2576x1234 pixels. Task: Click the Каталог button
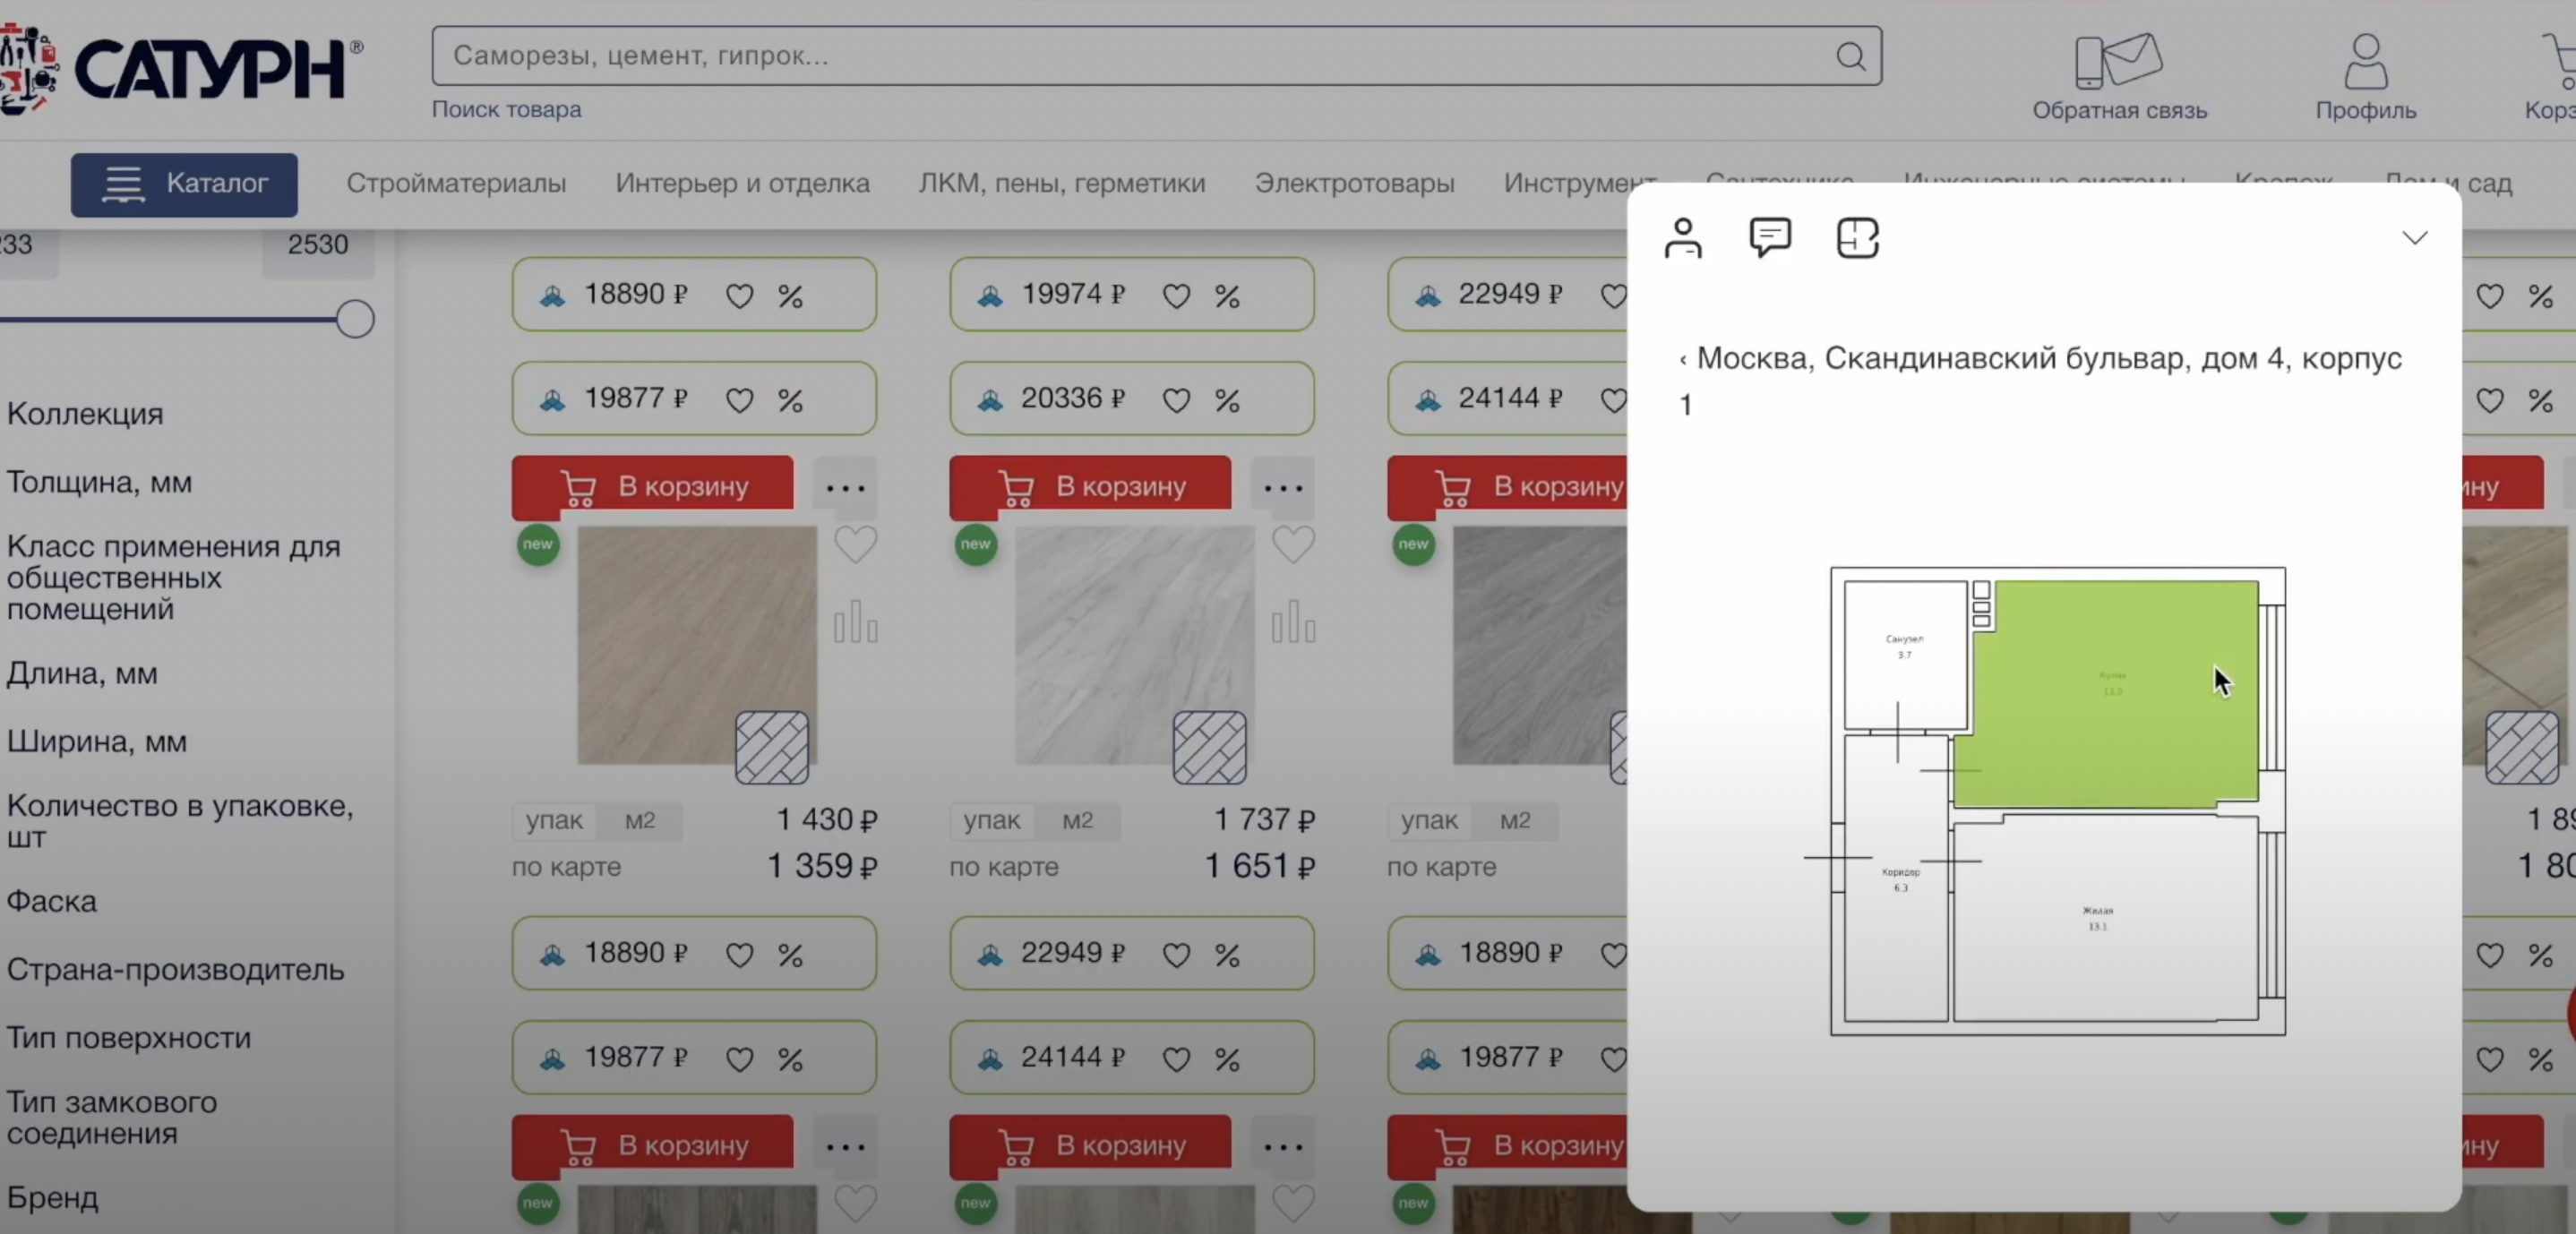(184, 184)
